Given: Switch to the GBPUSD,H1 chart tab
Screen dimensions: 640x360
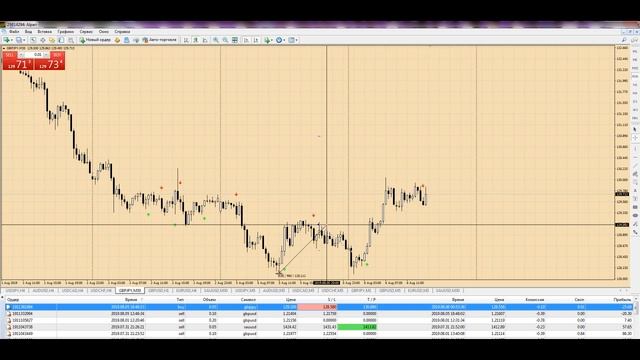Looking at the screenshot, I should [158, 291].
